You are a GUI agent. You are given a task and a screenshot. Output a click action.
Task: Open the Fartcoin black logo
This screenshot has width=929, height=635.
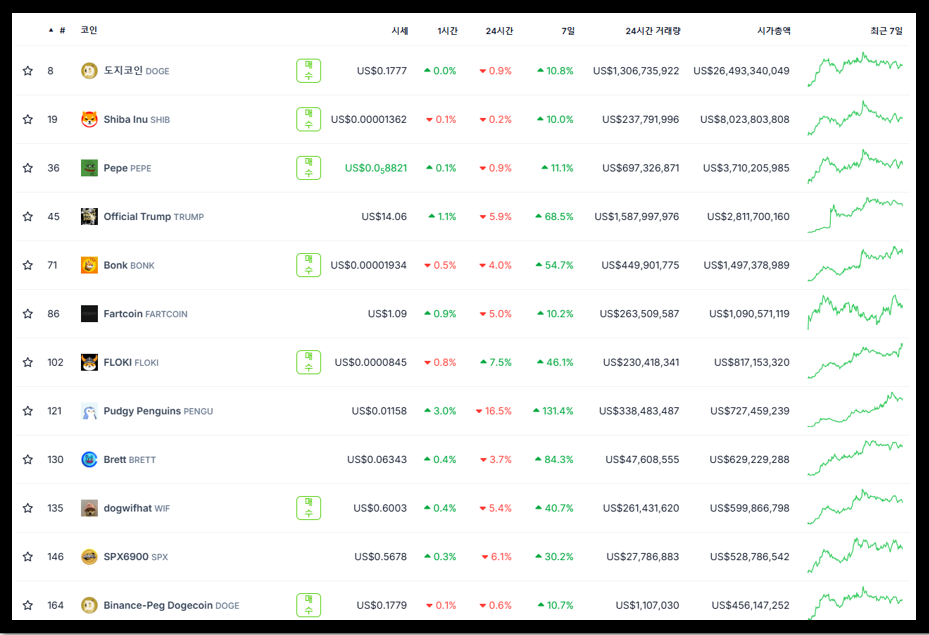(89, 314)
